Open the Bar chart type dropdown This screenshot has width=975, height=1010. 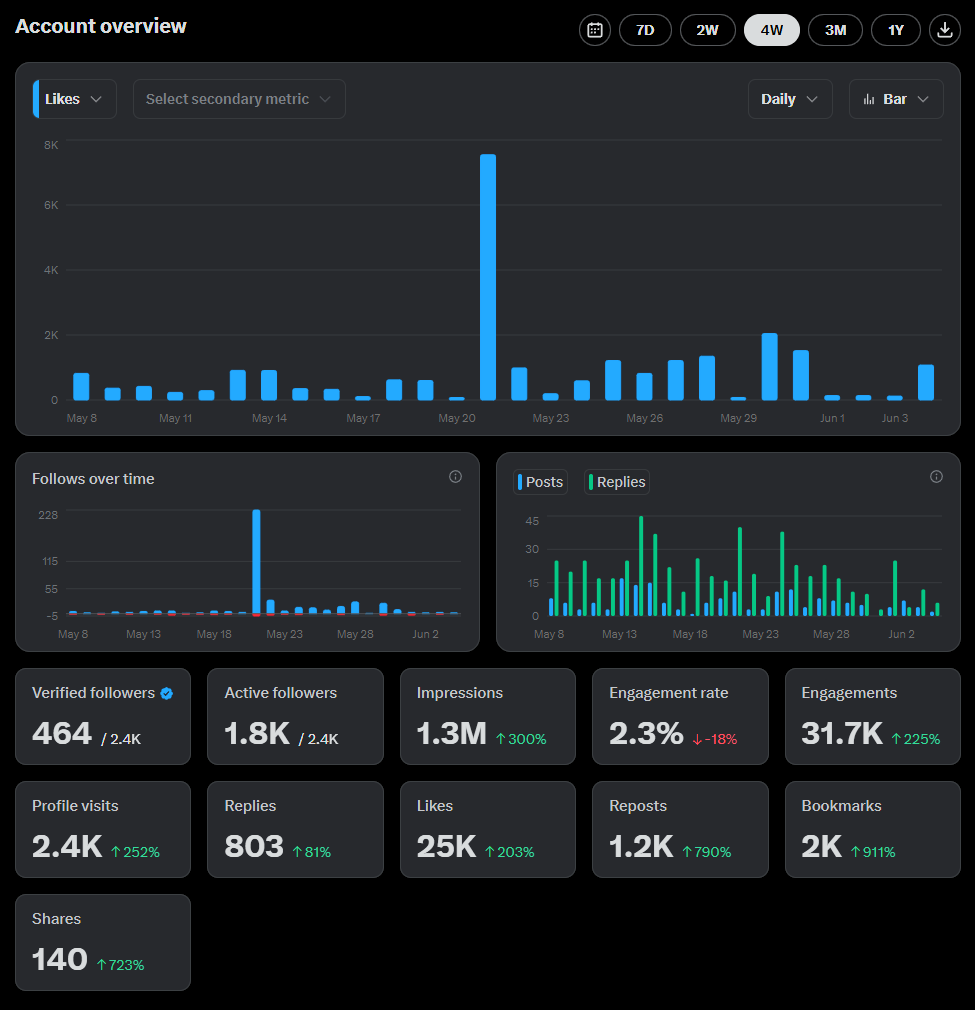[896, 99]
